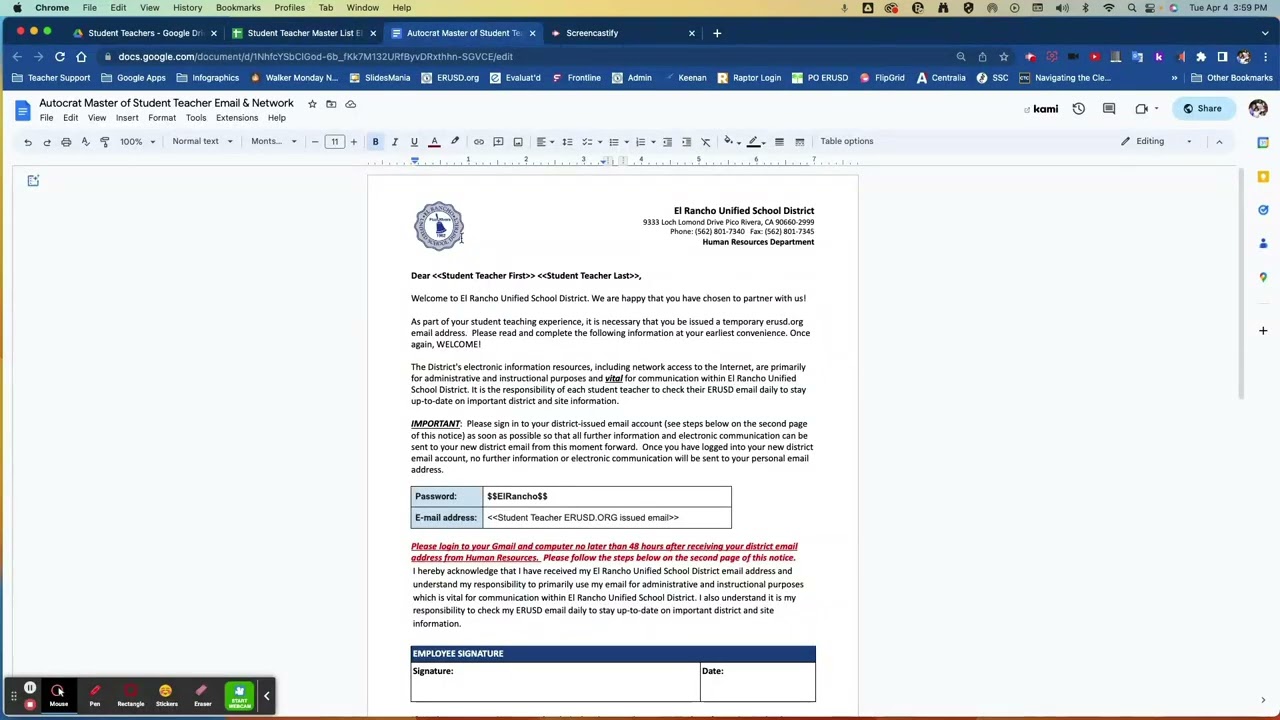Open the text alignment dropdown
This screenshot has width=1280, height=720.
click(545, 142)
